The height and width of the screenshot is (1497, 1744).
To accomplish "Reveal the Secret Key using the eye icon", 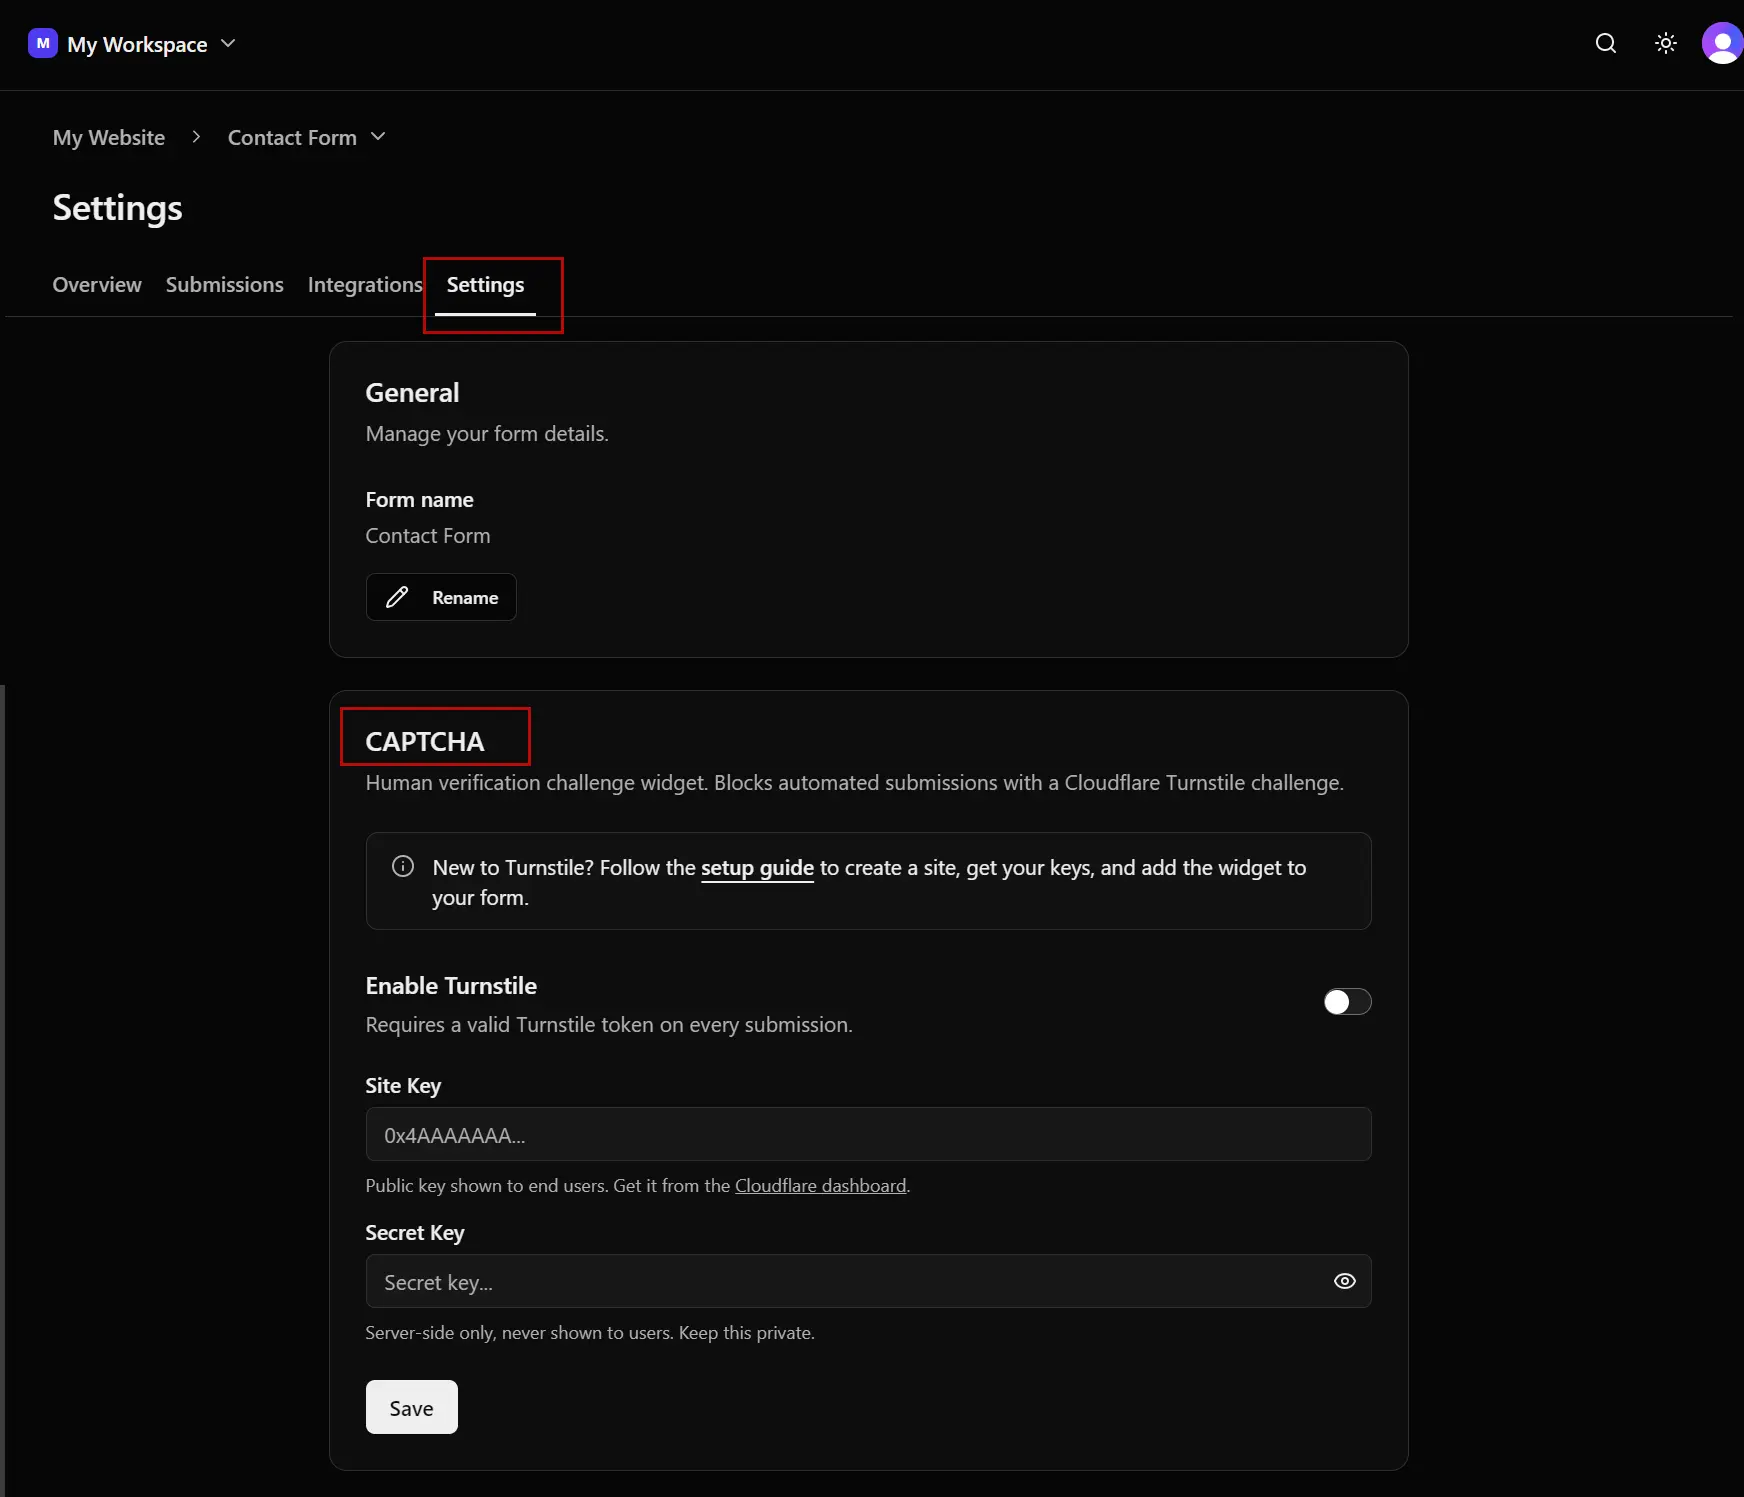I will click(1344, 1281).
